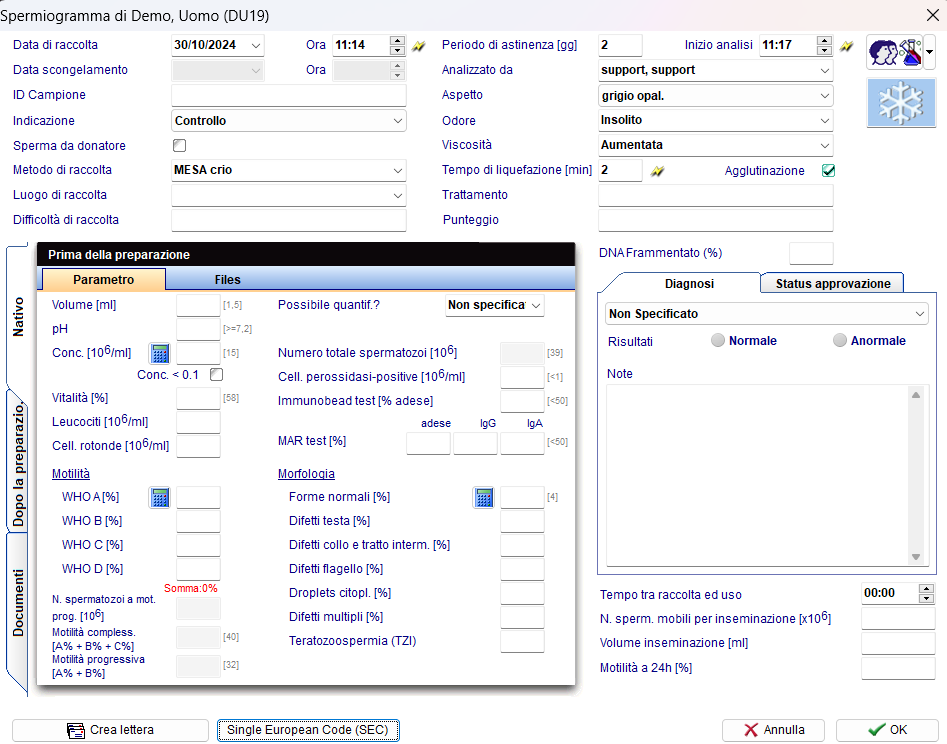The height and width of the screenshot is (744, 947).
Task: Uncheck the Agglutinazione checkbox
Action: [x=829, y=171]
